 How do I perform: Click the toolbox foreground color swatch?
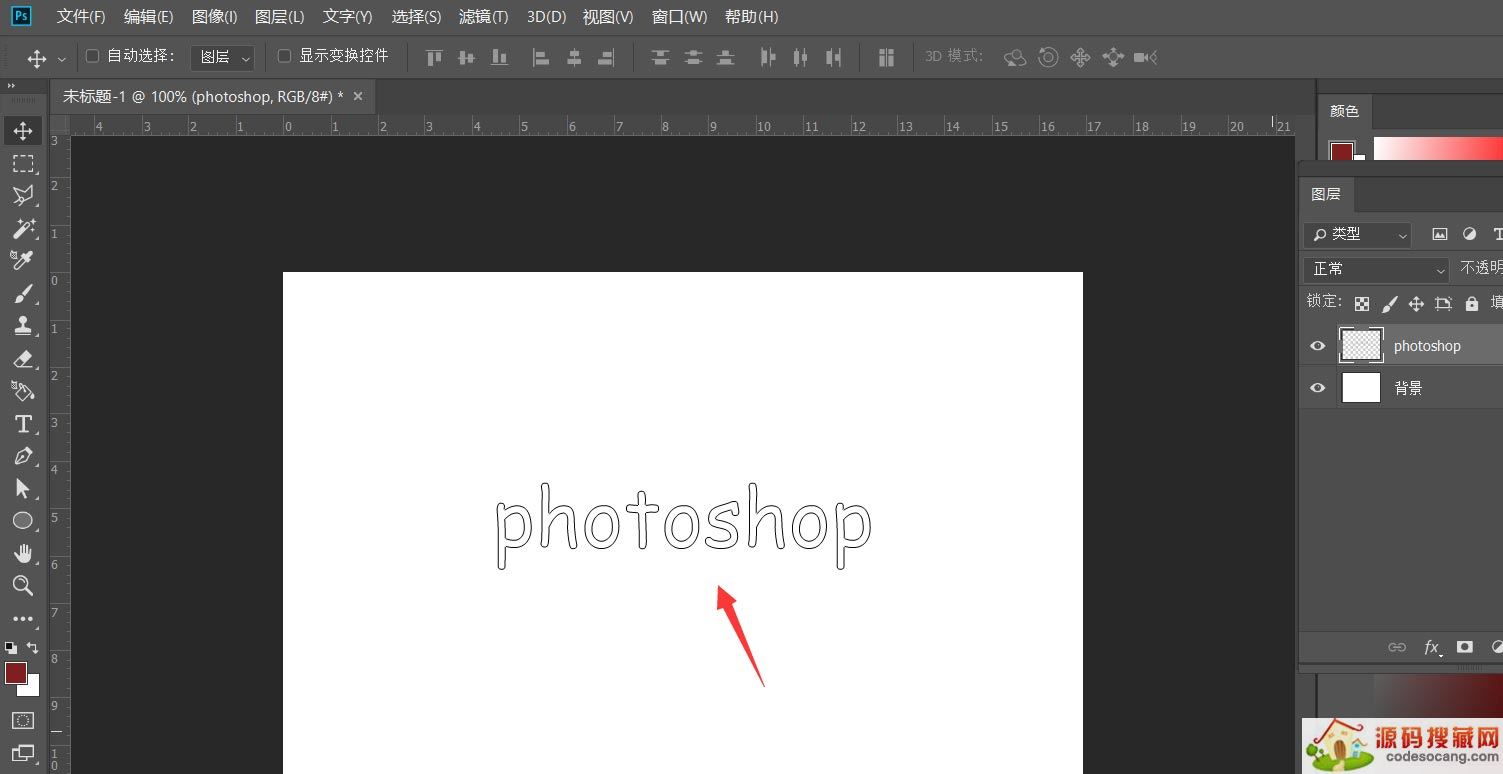pyautogui.click(x=15, y=673)
